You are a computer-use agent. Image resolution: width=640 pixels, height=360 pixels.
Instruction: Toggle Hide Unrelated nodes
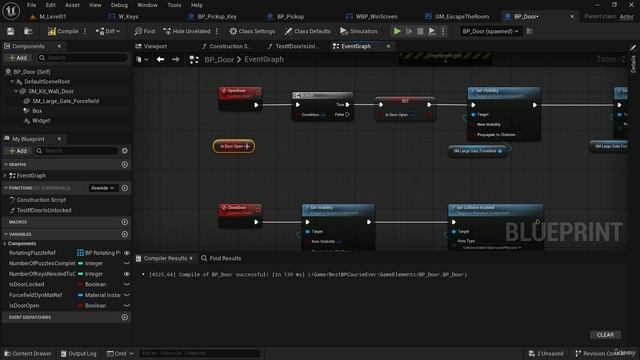pos(187,31)
